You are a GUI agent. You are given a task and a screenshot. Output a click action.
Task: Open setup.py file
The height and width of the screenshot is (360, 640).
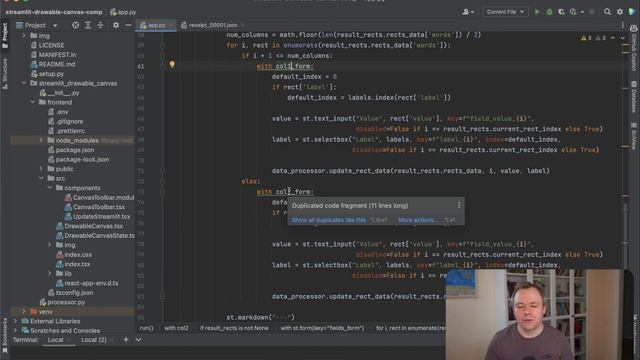[x=51, y=74]
